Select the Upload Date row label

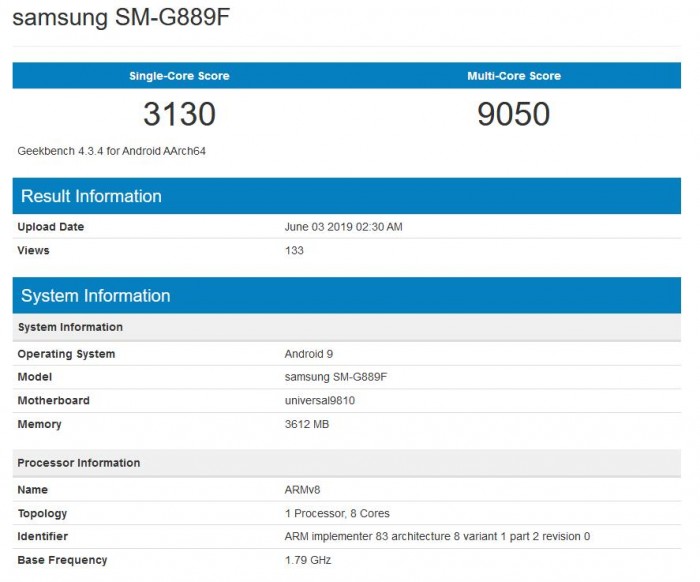(51, 227)
